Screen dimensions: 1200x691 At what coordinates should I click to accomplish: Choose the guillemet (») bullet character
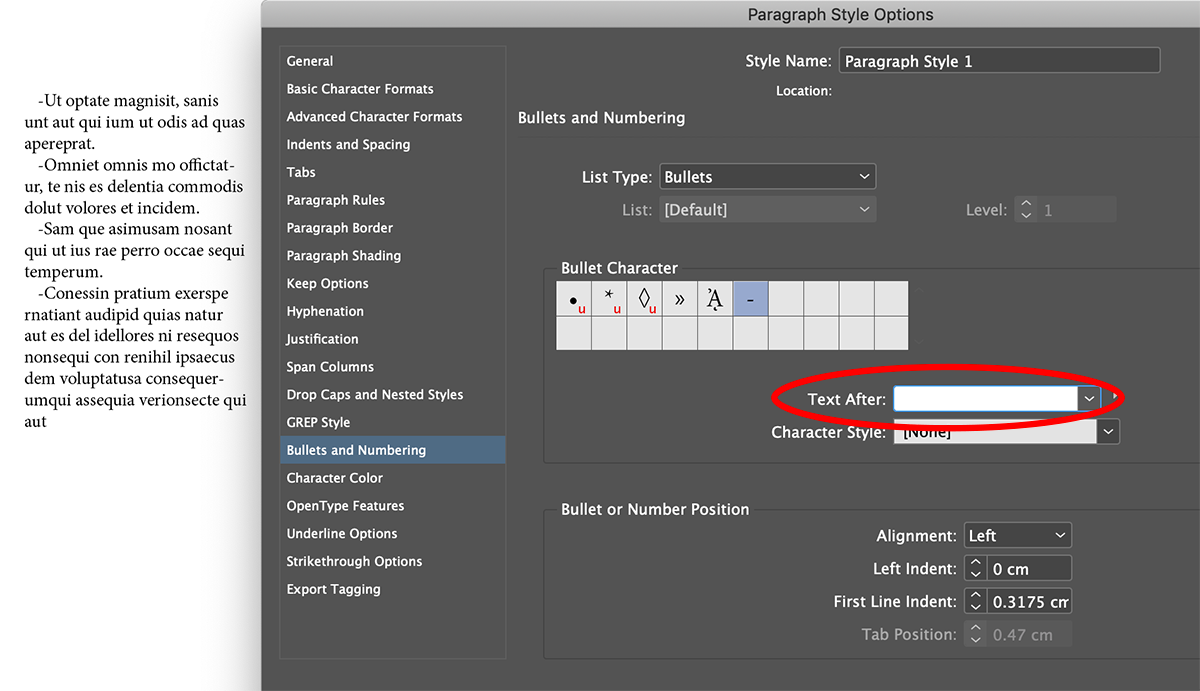[x=680, y=297]
